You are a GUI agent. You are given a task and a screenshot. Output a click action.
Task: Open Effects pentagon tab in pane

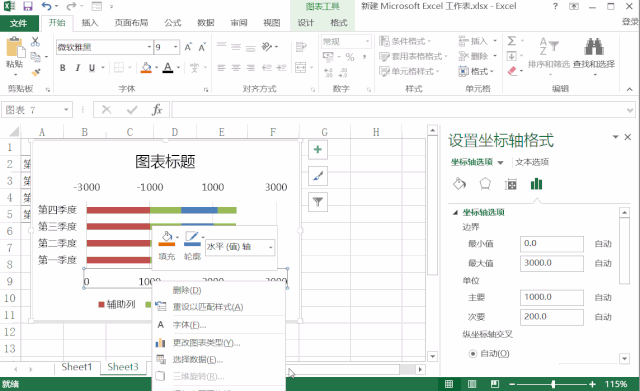pos(485,184)
